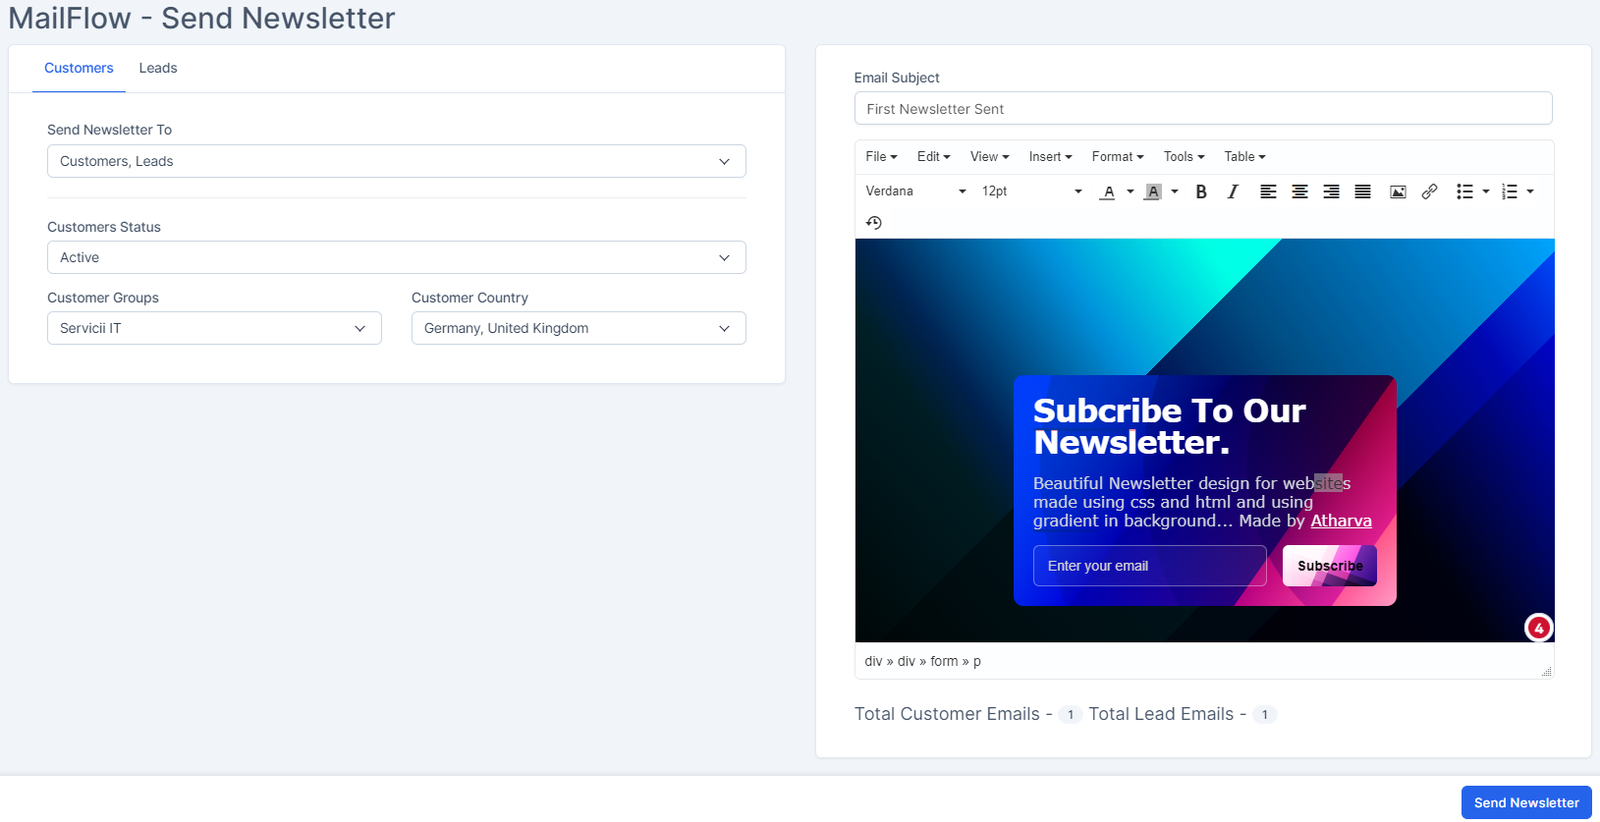This screenshot has height=822, width=1600.
Task: Center align the editor text
Action: (1299, 192)
